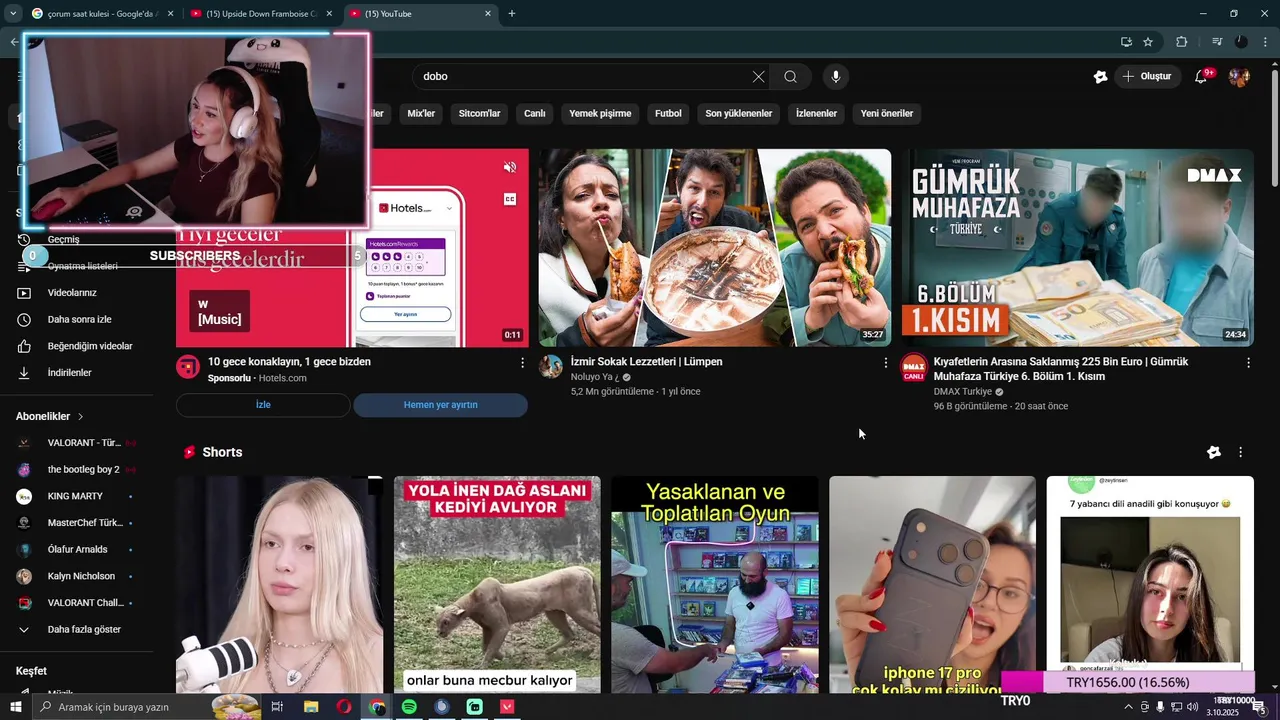Unmute the Hotels.com ad video
The height and width of the screenshot is (720, 1280).
click(510, 167)
